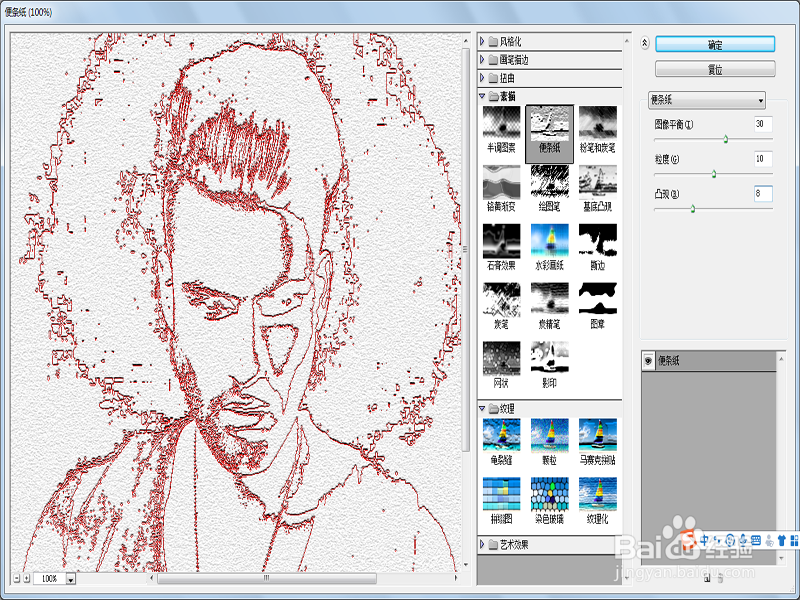The image size is (800, 600).
Task: Zoom in with the plus button
Action: point(27,578)
